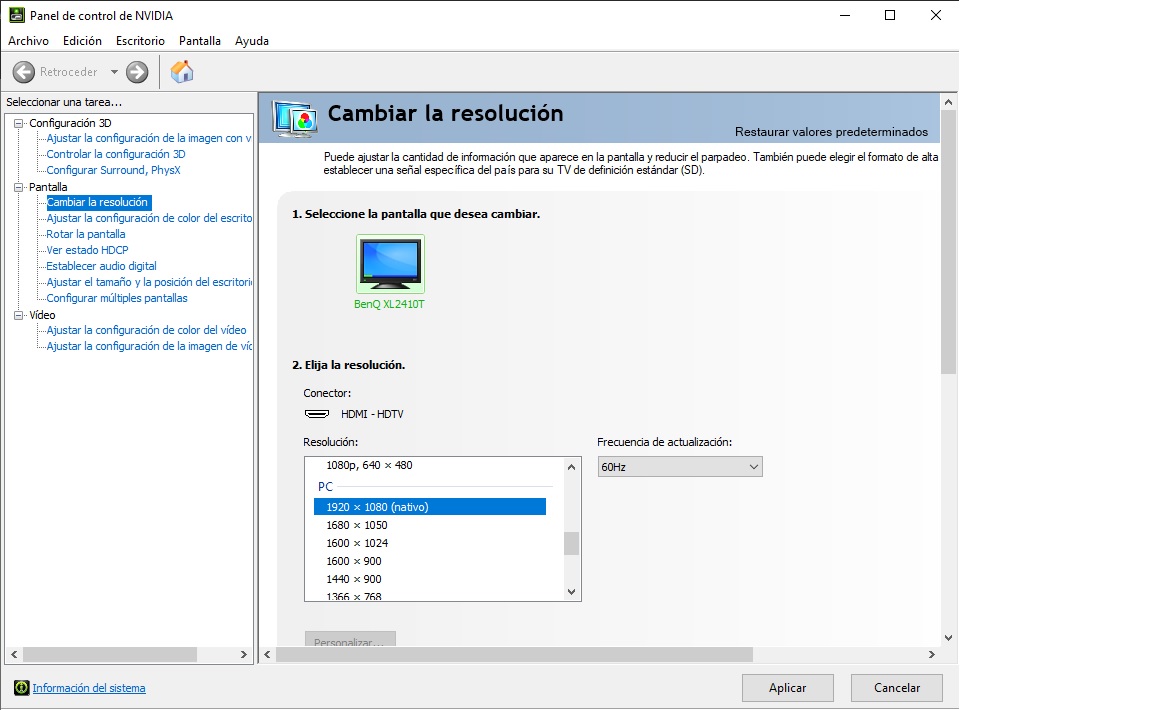Click the system information icon at bottom left
1152x710 pixels.
pyautogui.click(x=21, y=688)
